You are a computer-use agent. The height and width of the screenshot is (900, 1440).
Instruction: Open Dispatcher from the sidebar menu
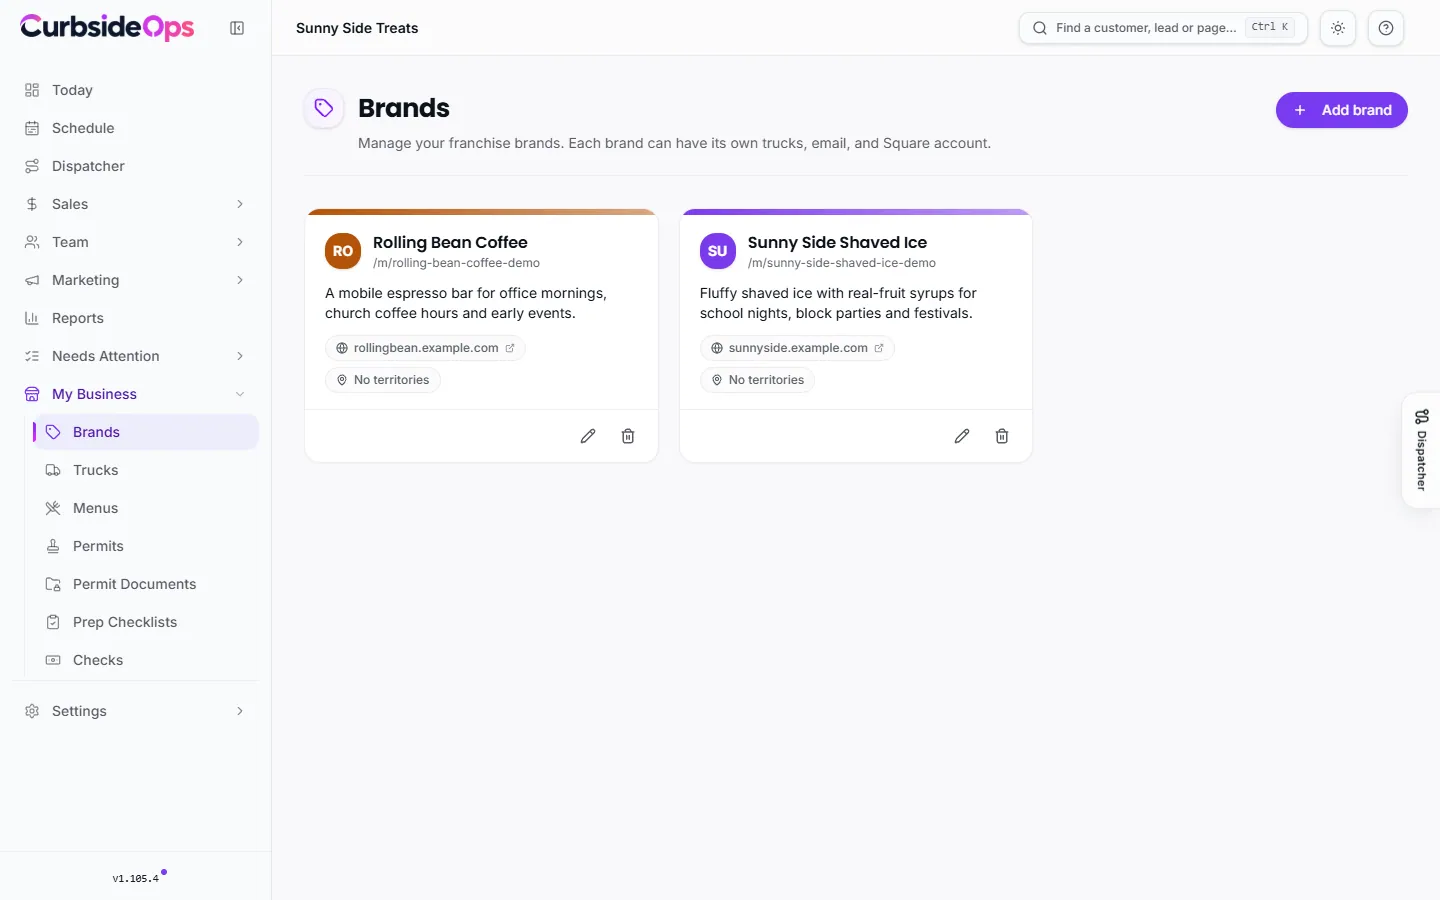(135, 166)
